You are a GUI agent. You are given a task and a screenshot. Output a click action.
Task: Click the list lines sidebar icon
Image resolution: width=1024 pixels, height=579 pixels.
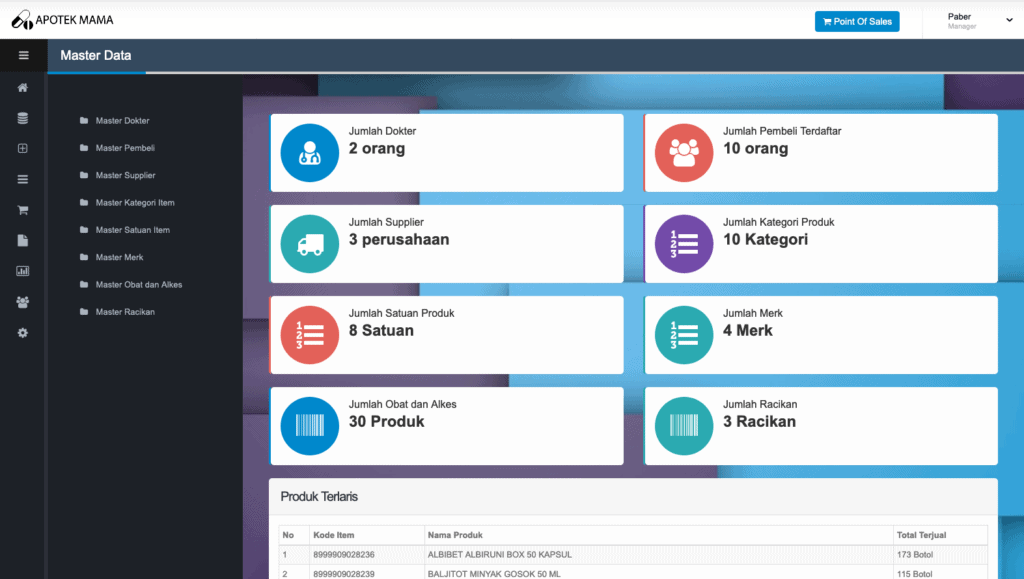23,180
